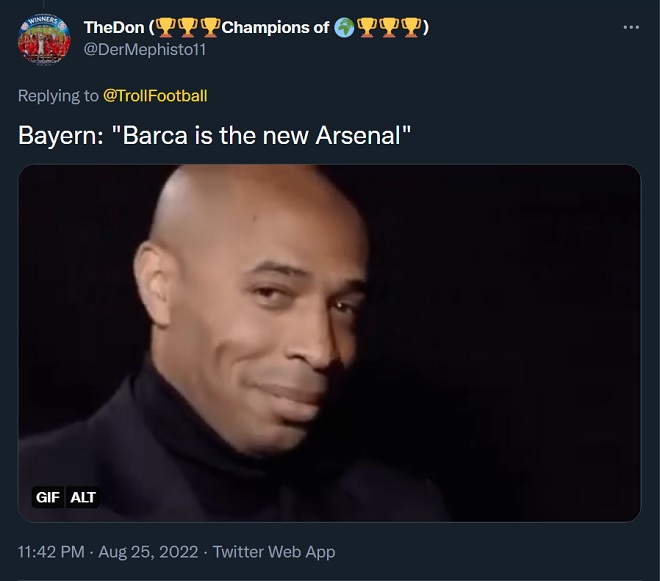This screenshot has width=660, height=581.
Task: Click the trophy emoji right after the globe
Action: [x=366, y=27]
